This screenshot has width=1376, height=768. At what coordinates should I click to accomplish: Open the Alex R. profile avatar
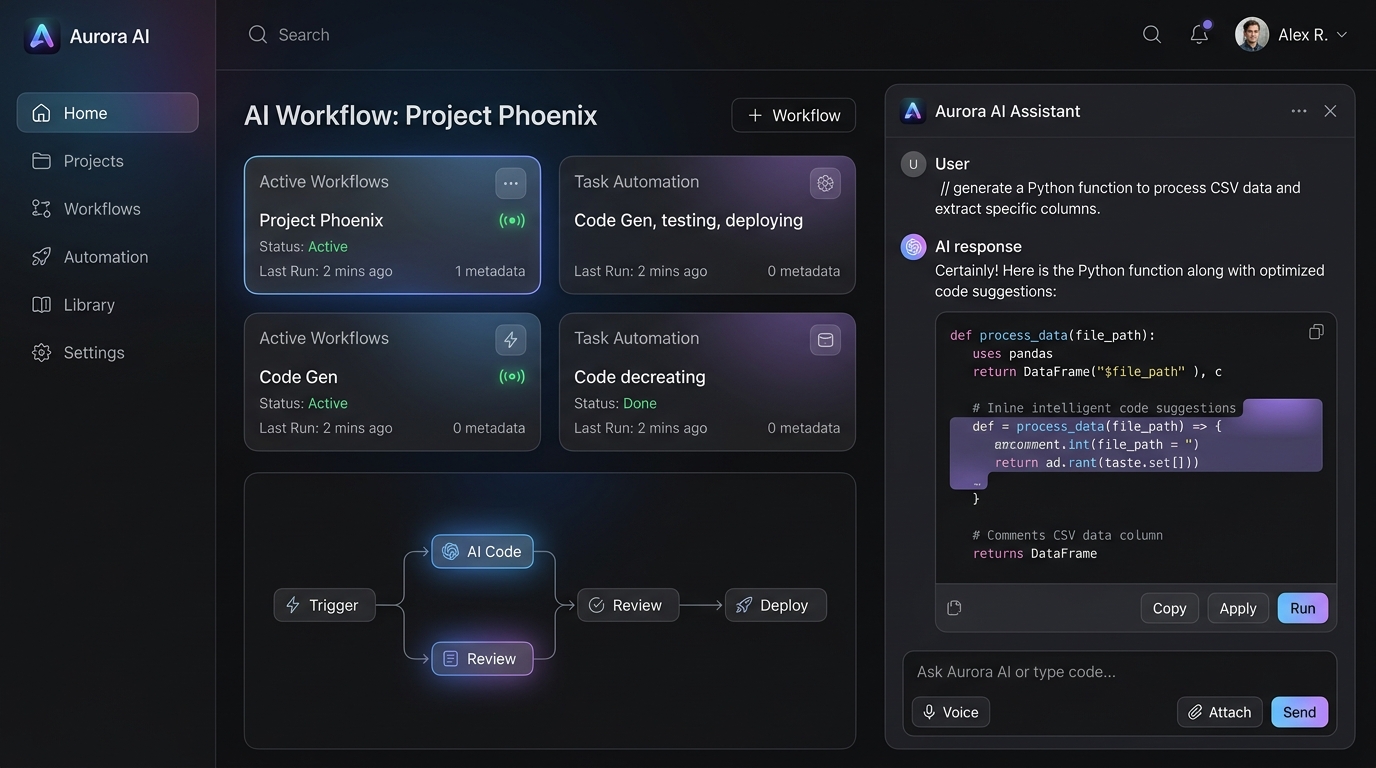point(1252,34)
